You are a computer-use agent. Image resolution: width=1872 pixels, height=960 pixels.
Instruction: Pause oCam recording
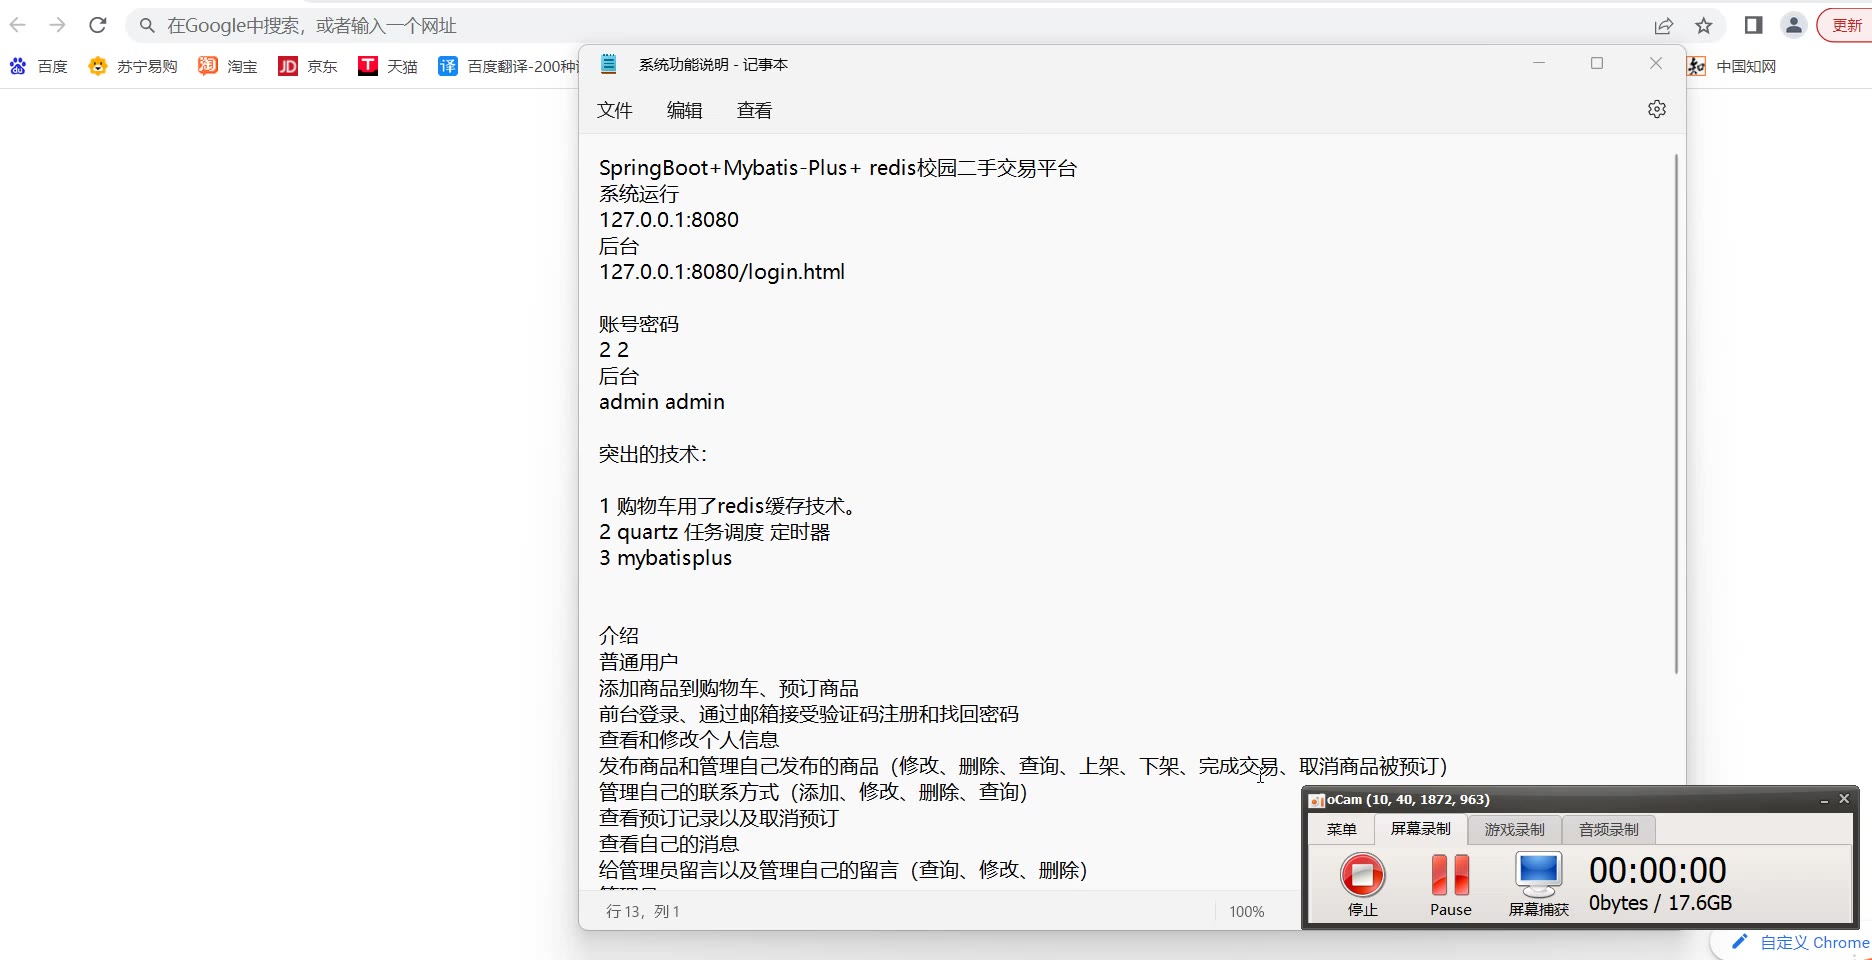pos(1450,884)
